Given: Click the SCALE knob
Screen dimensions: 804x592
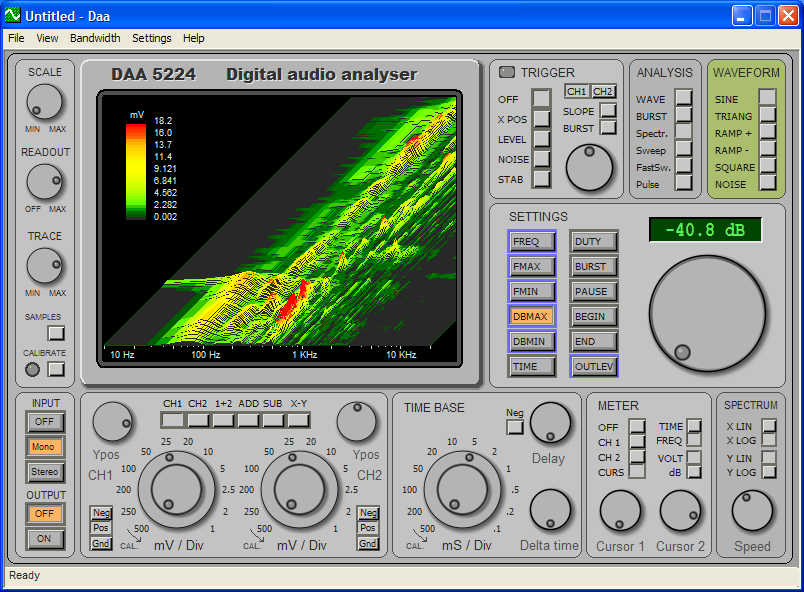Looking at the screenshot, I should coord(44,102).
